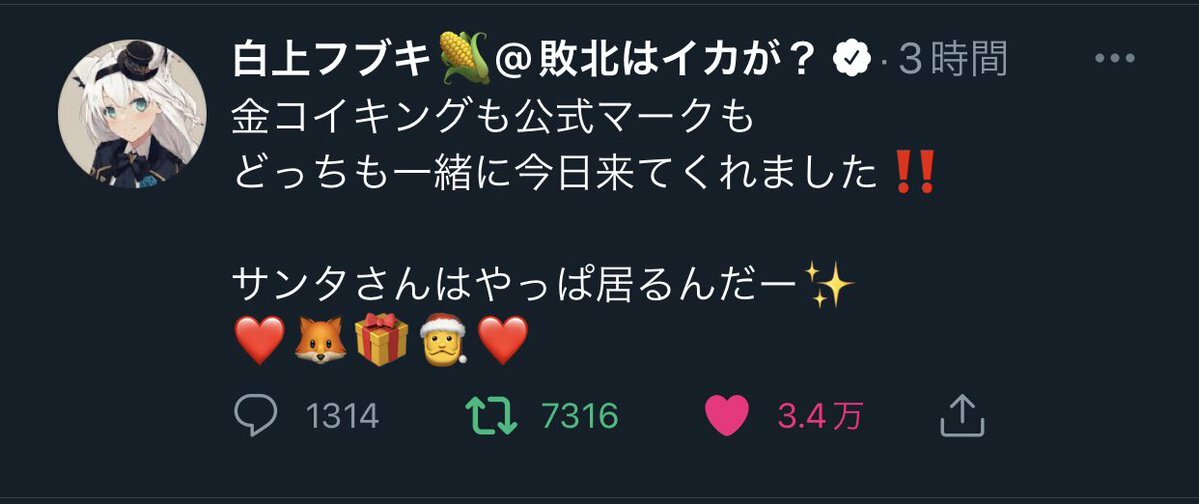Image resolution: width=1199 pixels, height=504 pixels.
Task: Toggle the pink like heart icon
Action: point(726,416)
